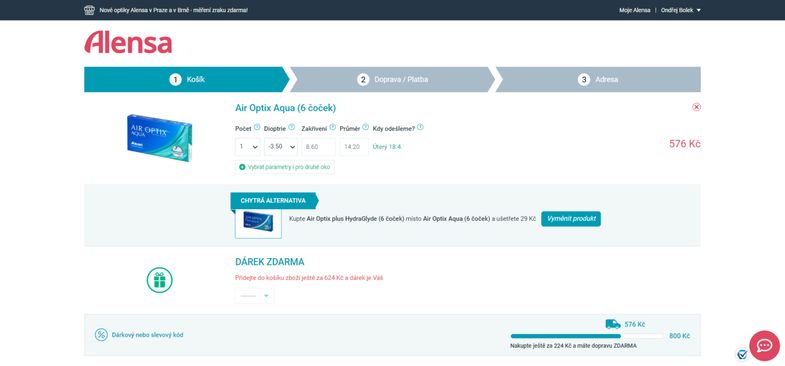The width and height of the screenshot is (785, 366).
Task: Open Moje Alensa link
Action: (x=634, y=10)
